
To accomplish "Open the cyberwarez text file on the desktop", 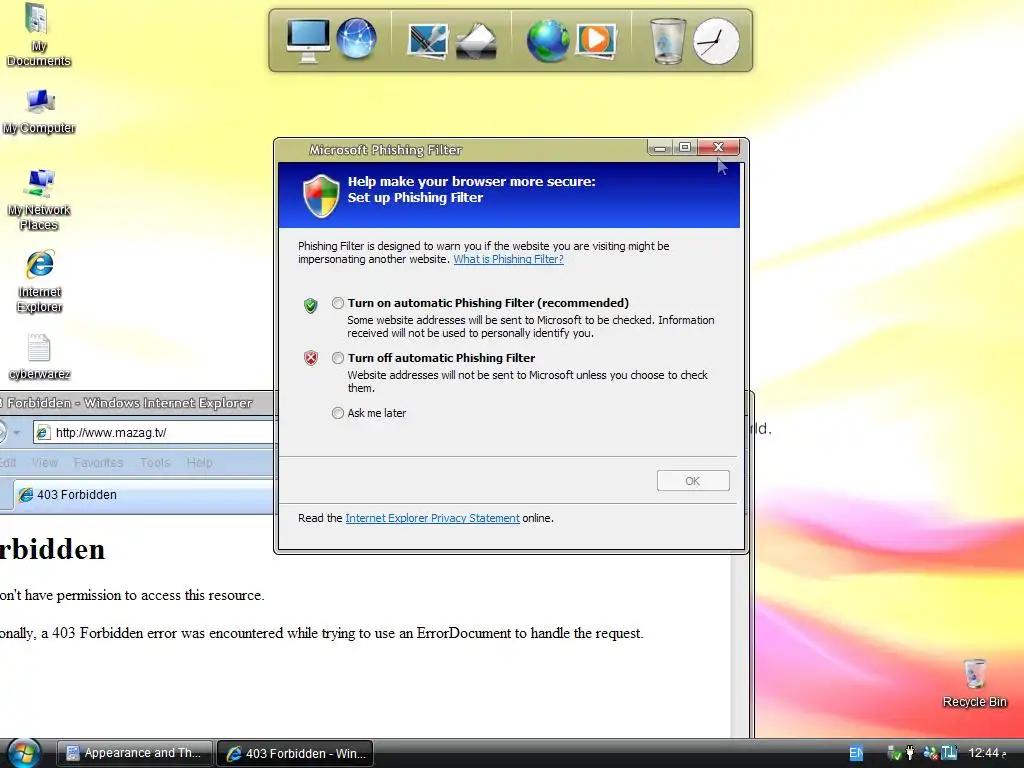I will click(39, 357).
